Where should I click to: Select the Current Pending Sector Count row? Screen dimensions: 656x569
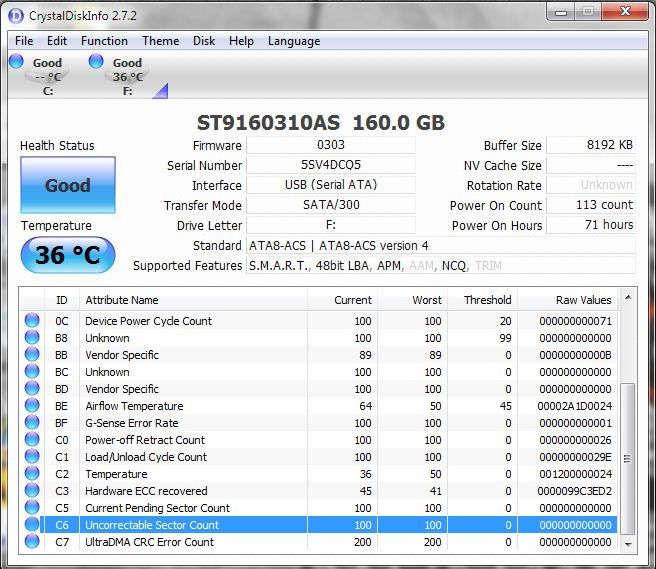coord(319,508)
